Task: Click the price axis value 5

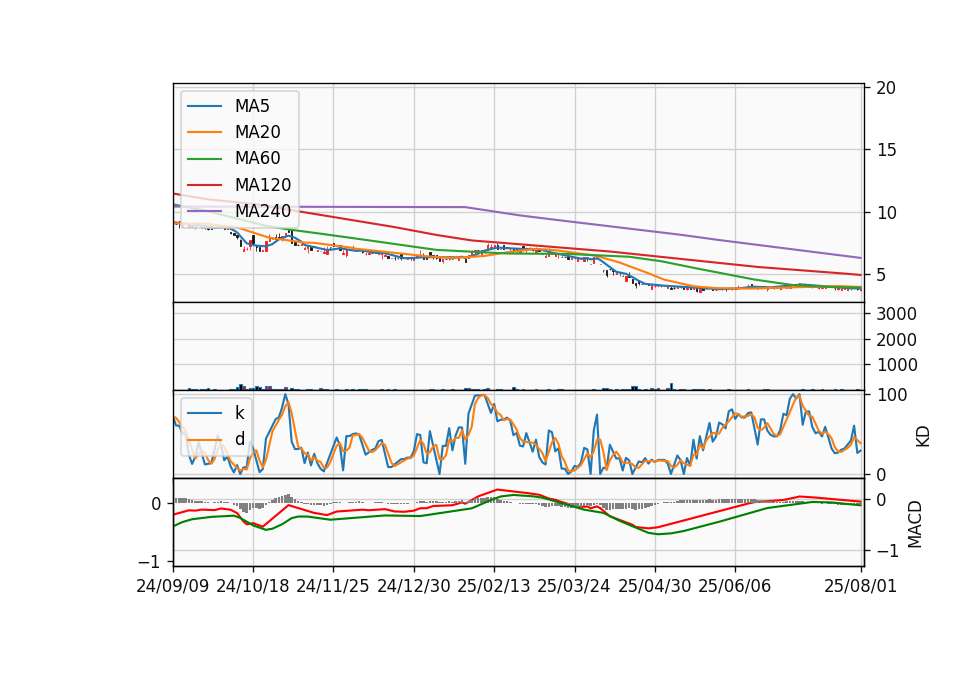Action: click(x=881, y=276)
